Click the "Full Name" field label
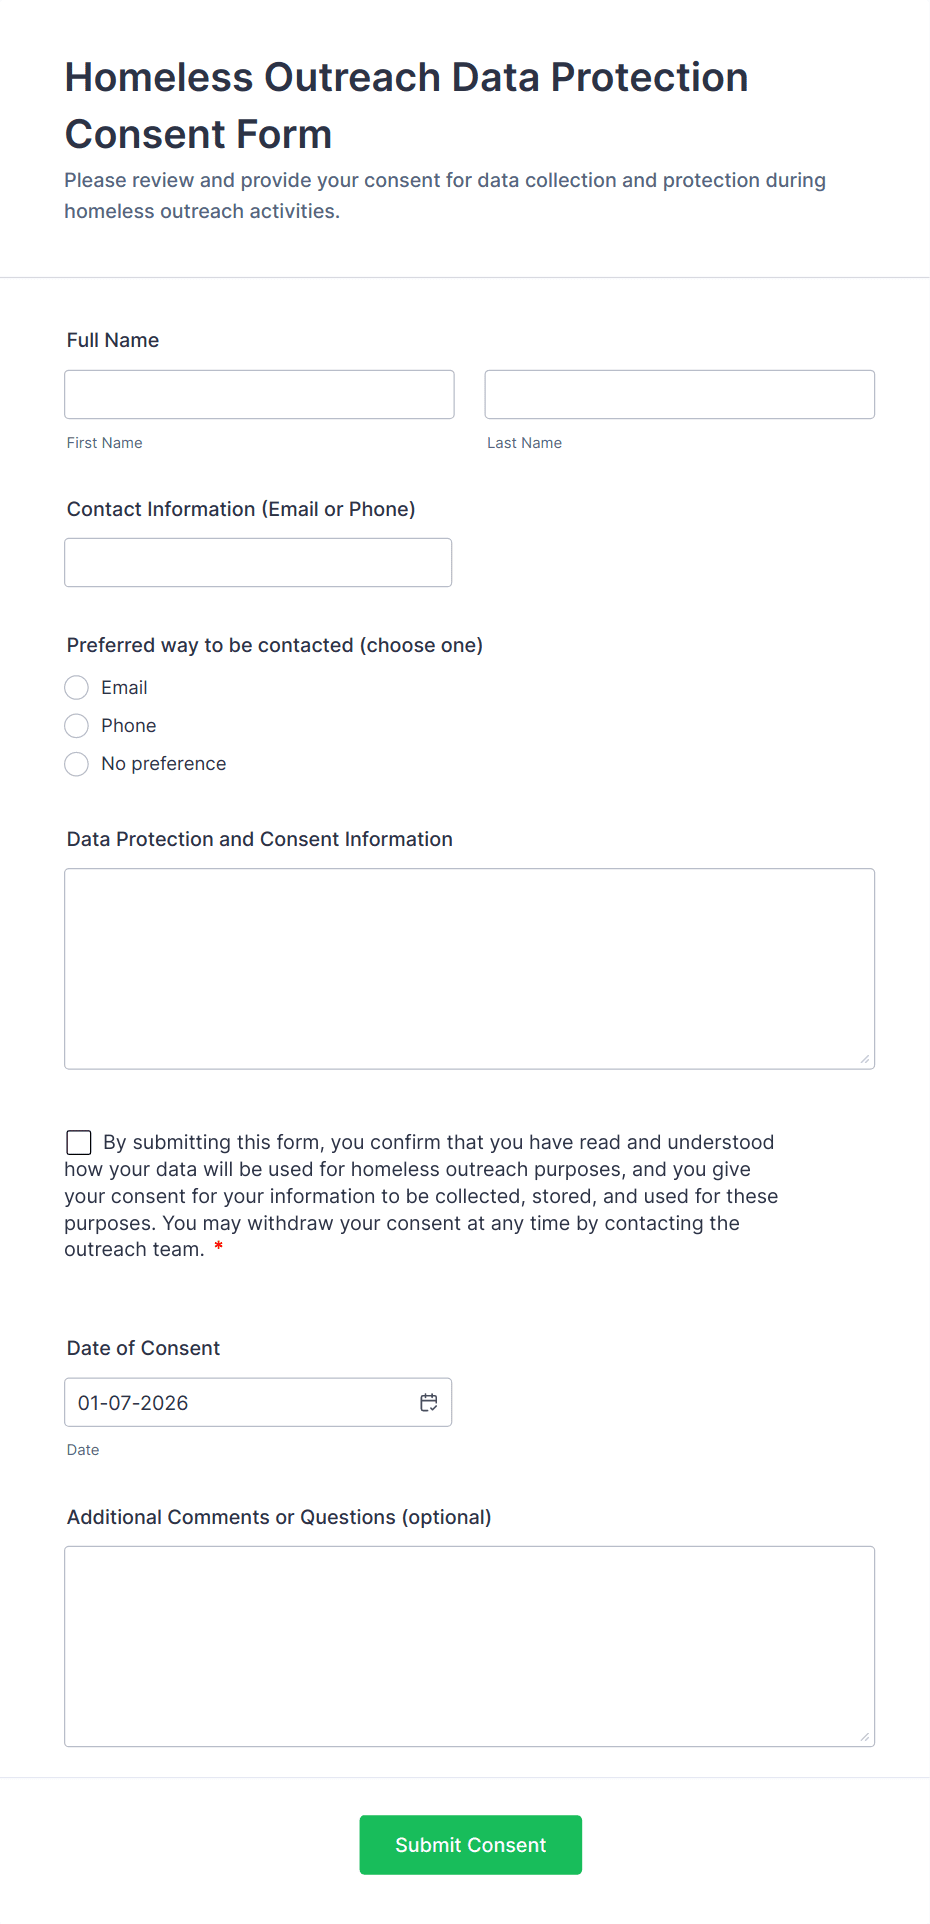The width and height of the screenshot is (930, 1924). (113, 340)
